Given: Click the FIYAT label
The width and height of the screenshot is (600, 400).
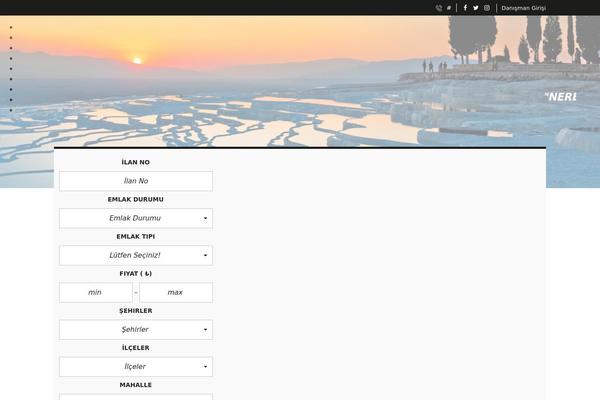Looking at the screenshot, I should click(x=135, y=273).
